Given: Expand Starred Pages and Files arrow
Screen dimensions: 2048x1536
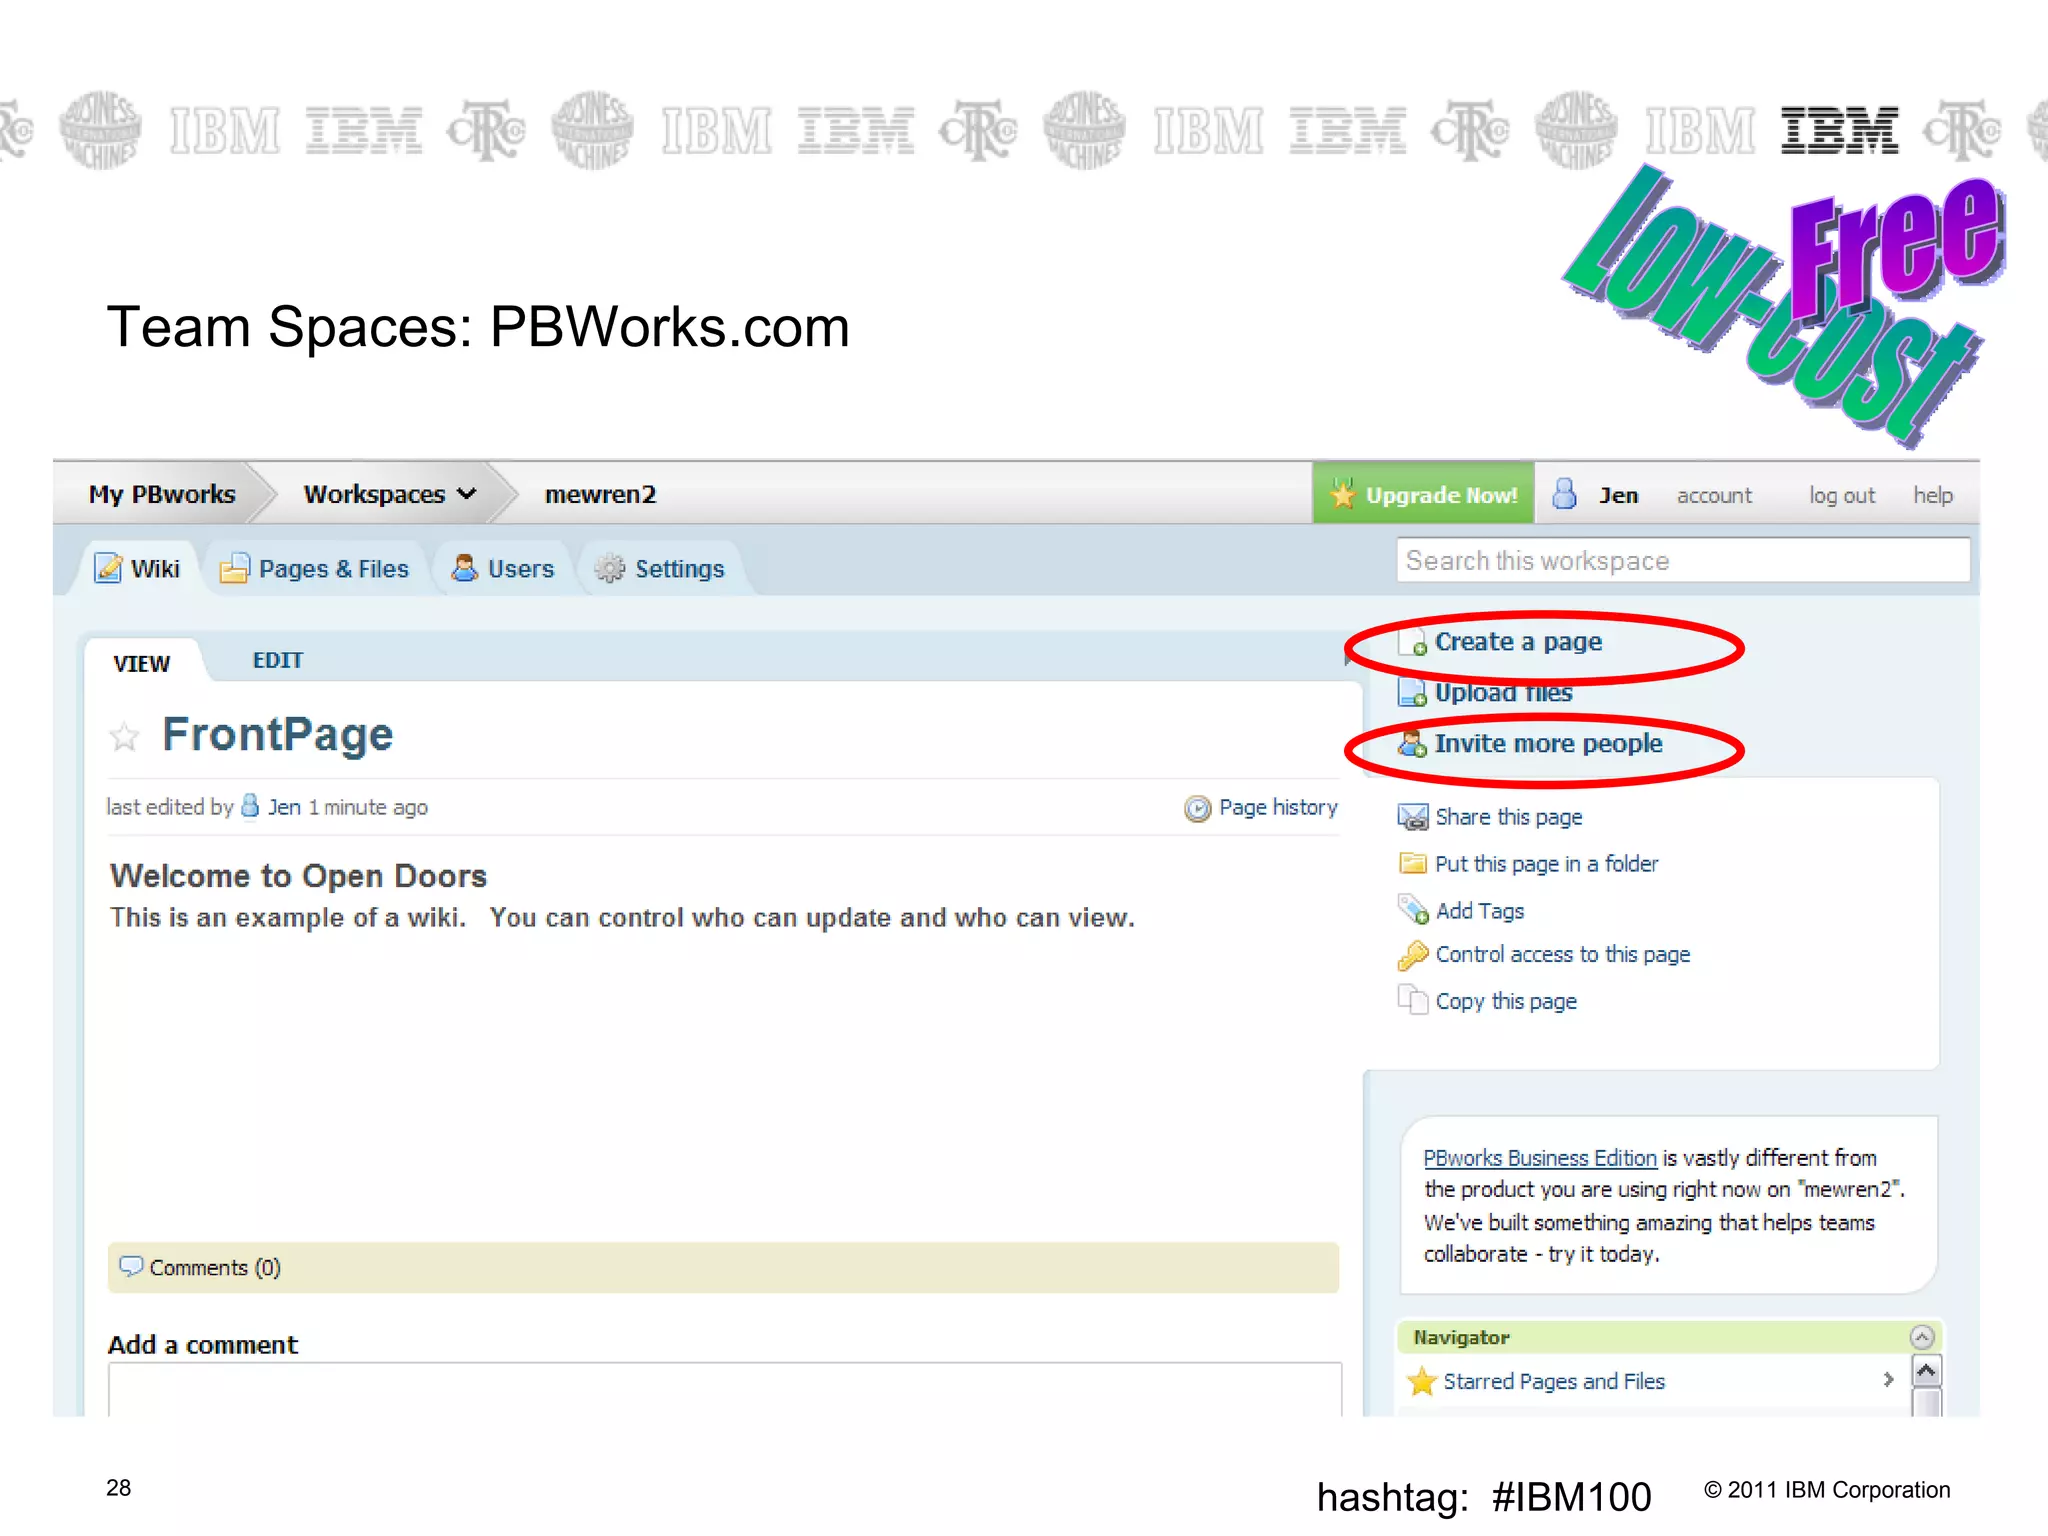Looking at the screenshot, I should tap(1888, 1380).
